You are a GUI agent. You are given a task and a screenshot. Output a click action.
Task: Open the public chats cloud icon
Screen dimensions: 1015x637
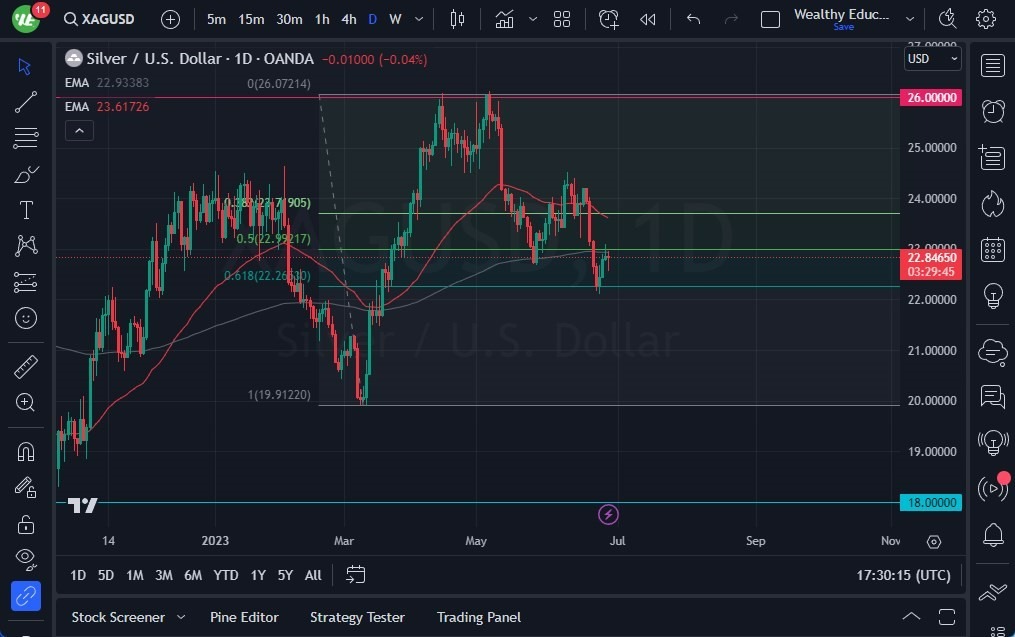point(993,353)
